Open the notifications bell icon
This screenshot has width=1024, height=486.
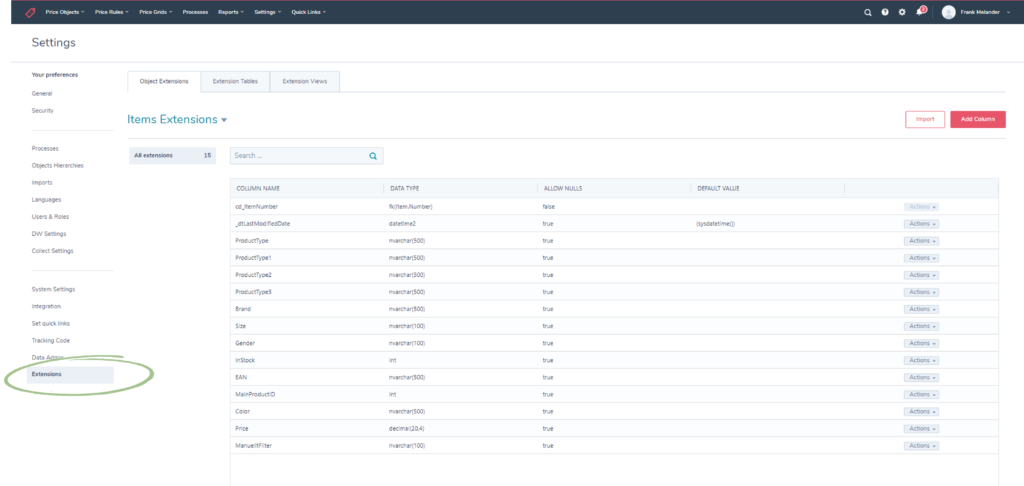point(920,12)
